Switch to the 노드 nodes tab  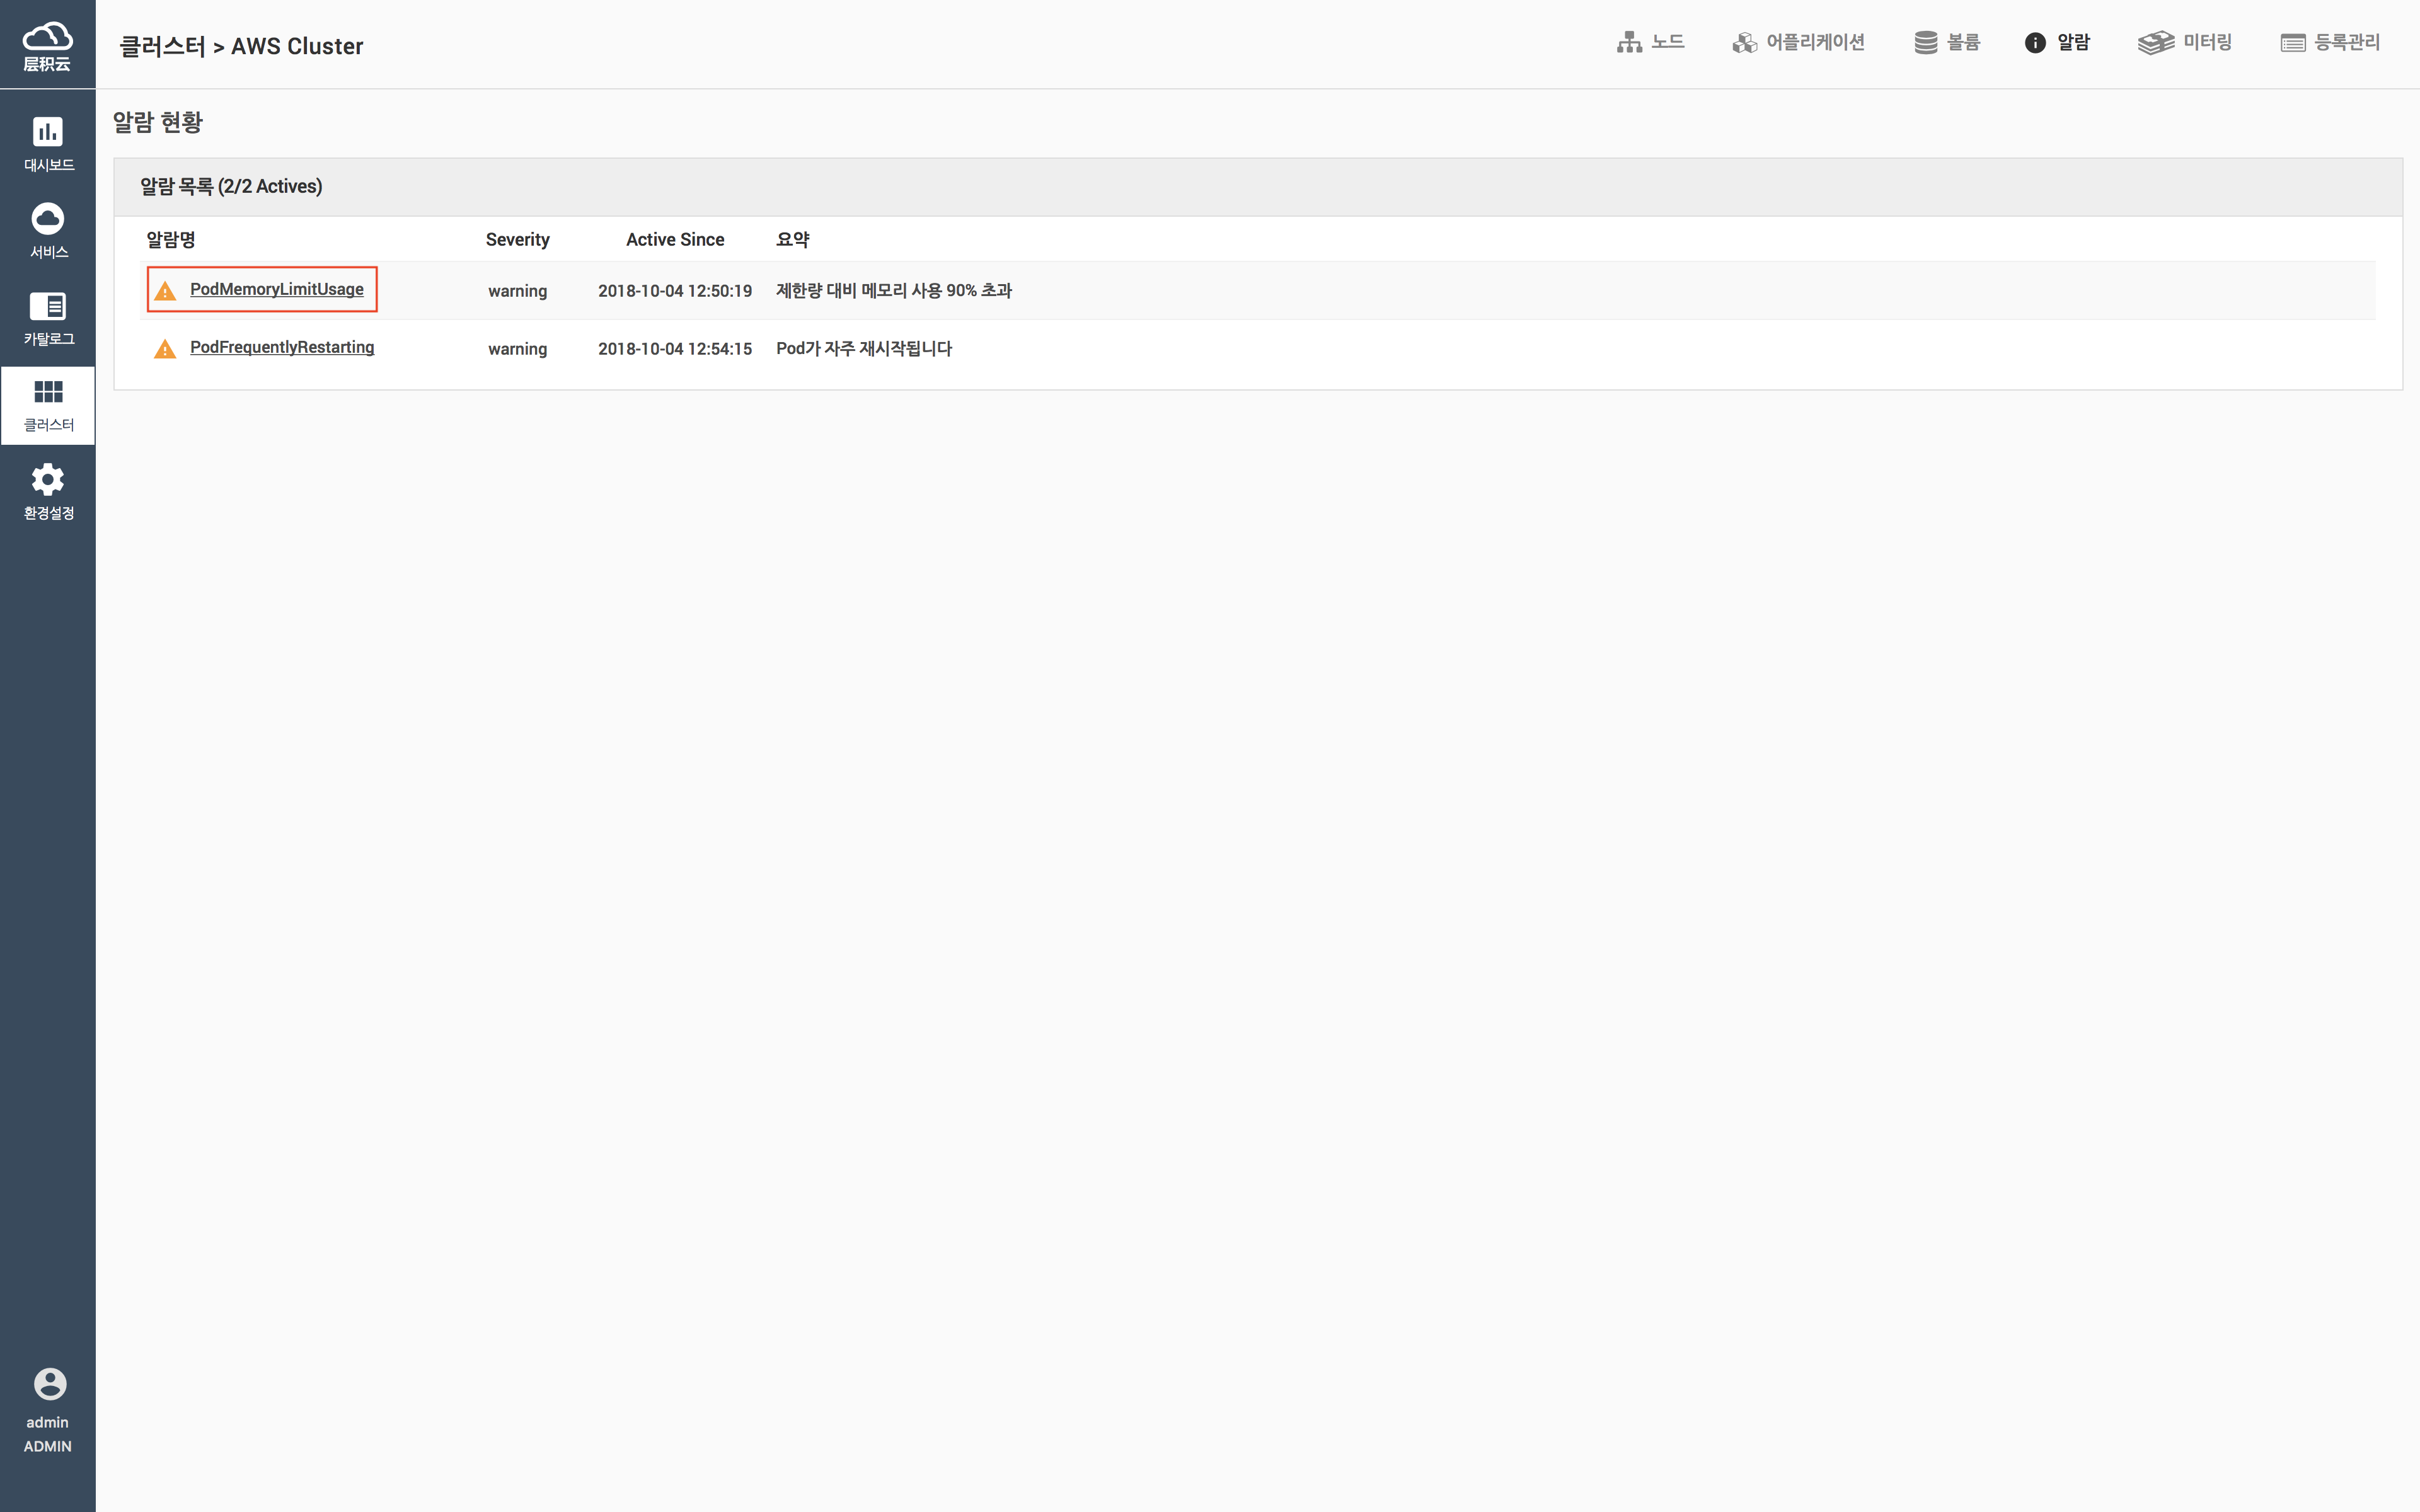(1651, 42)
